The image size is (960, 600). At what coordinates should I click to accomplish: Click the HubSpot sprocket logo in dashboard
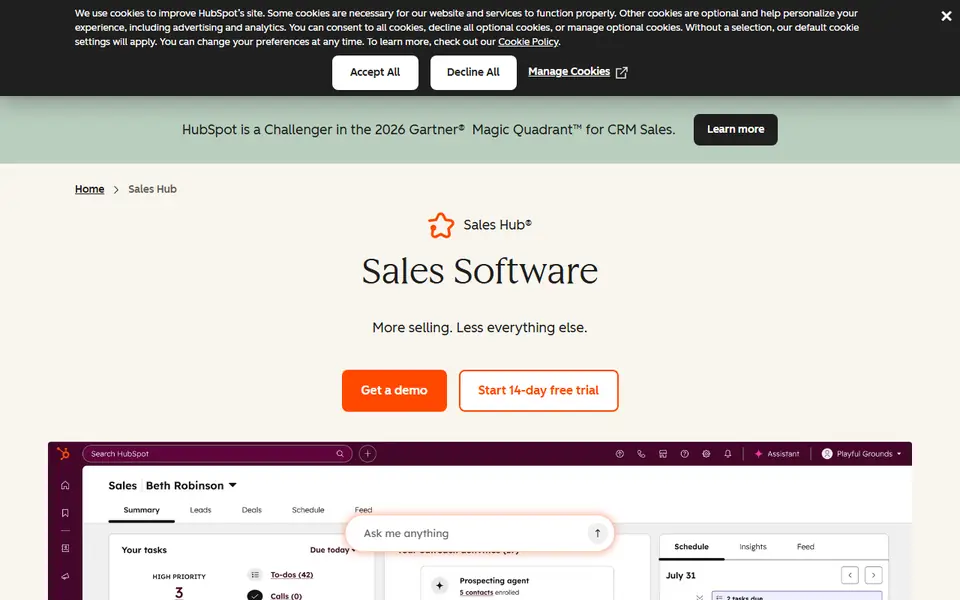[x=64, y=454]
